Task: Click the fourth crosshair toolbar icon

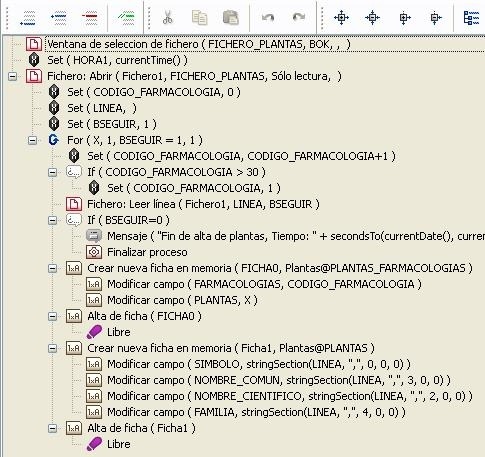Action: click(435, 17)
